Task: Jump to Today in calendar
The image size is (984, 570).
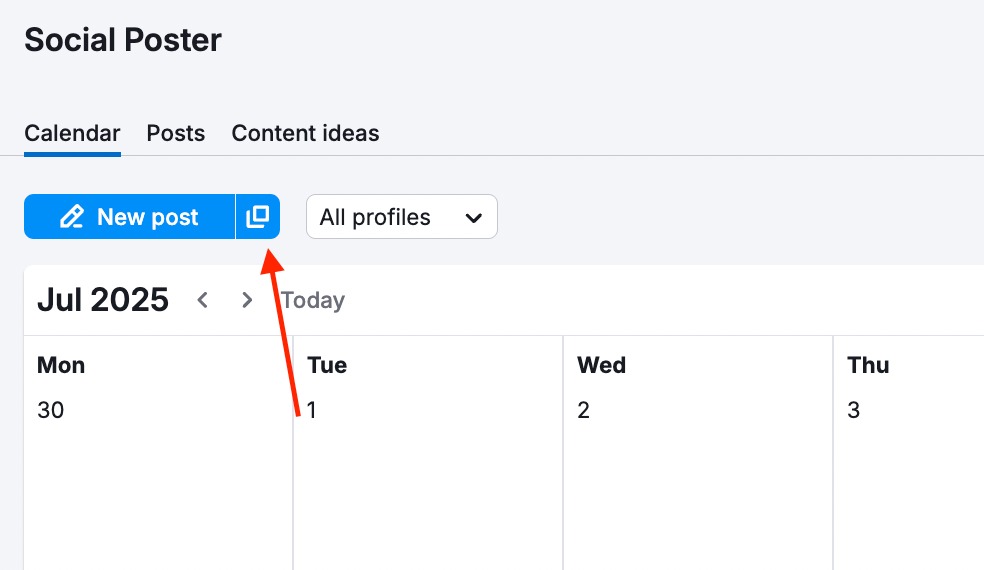Action: [313, 300]
